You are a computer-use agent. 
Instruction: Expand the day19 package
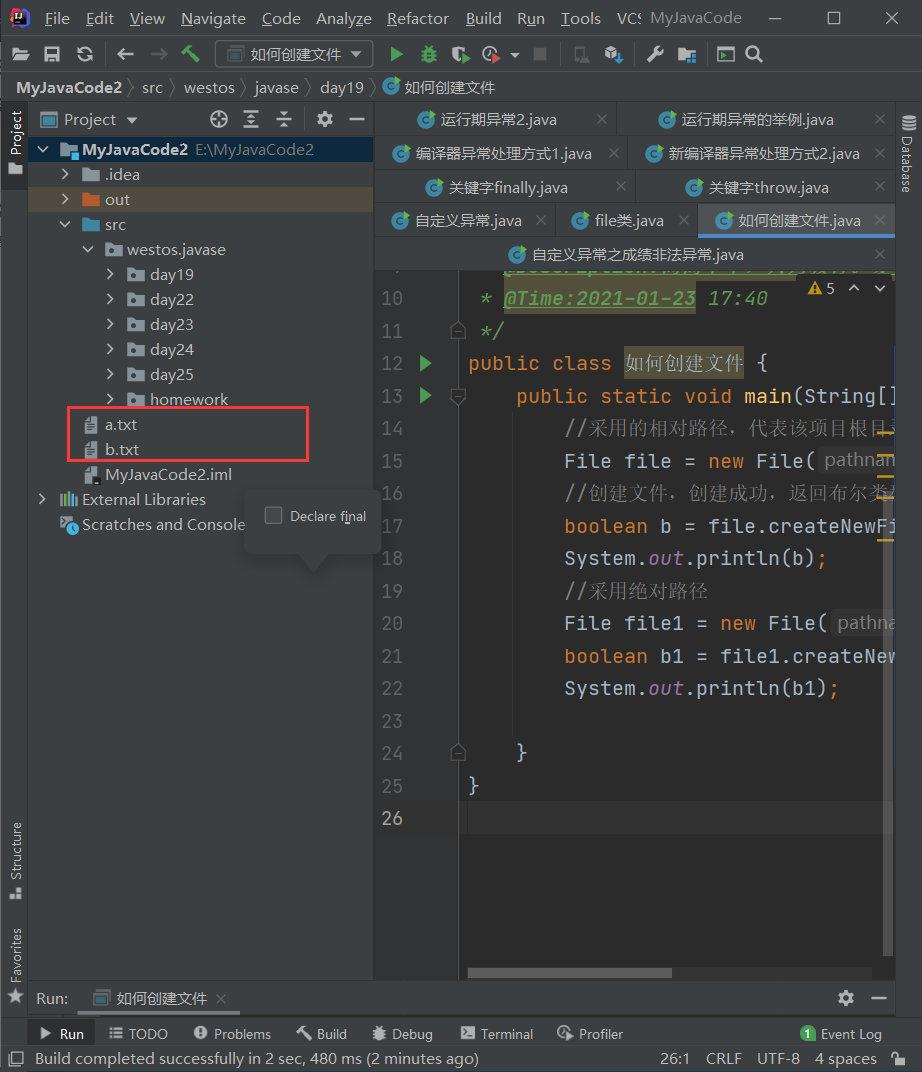(110, 274)
